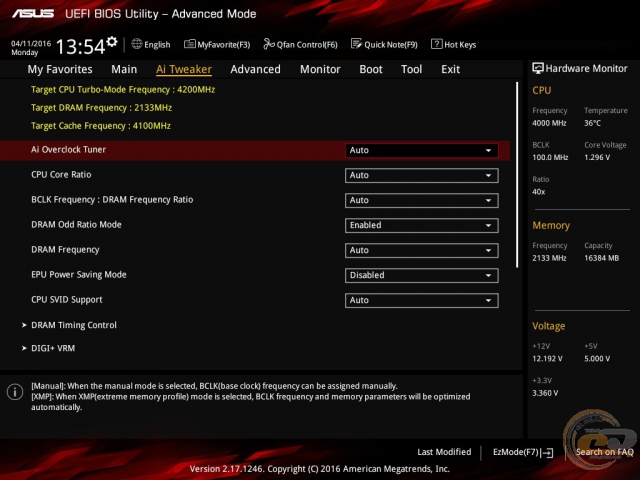Open the Monitor tab

pyautogui.click(x=320, y=69)
